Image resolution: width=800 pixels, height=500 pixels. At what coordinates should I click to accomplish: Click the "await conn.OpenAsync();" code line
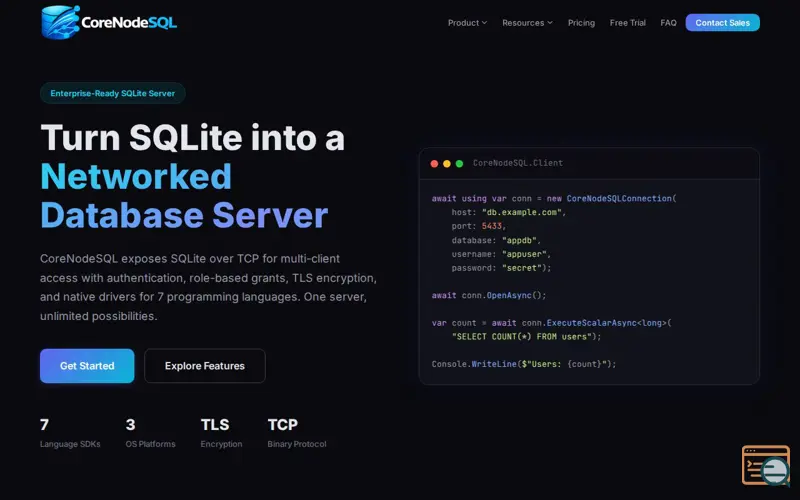pyautogui.click(x=489, y=295)
